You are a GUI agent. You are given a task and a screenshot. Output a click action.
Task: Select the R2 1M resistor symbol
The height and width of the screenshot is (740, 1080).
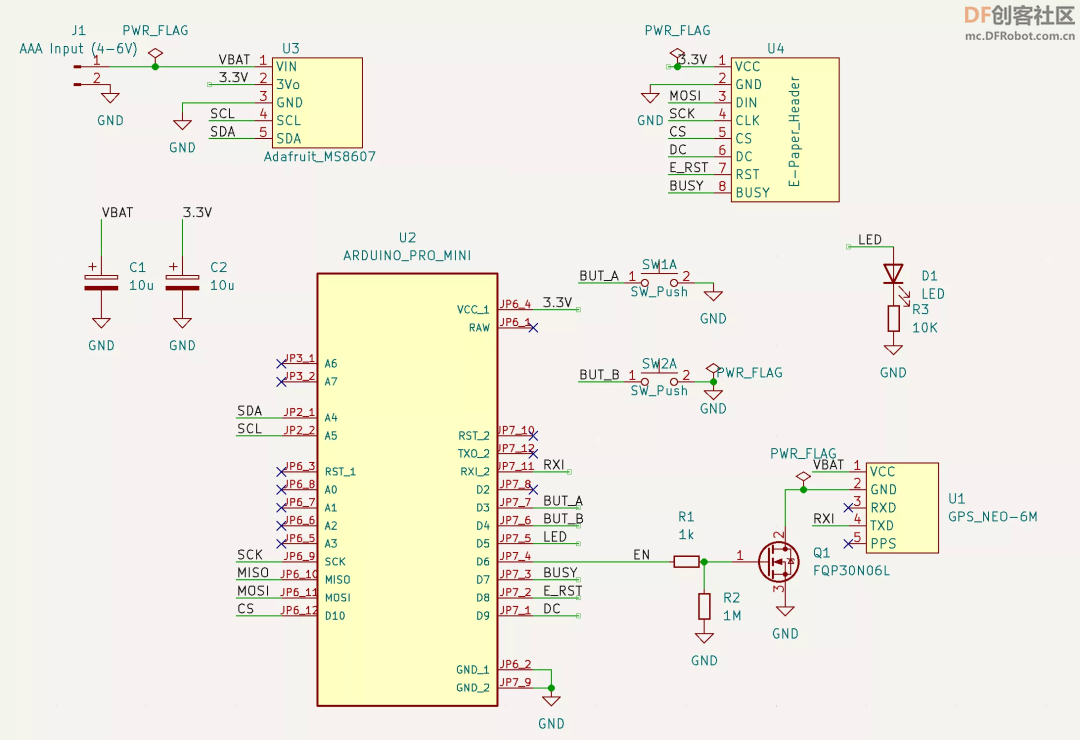[x=704, y=606]
